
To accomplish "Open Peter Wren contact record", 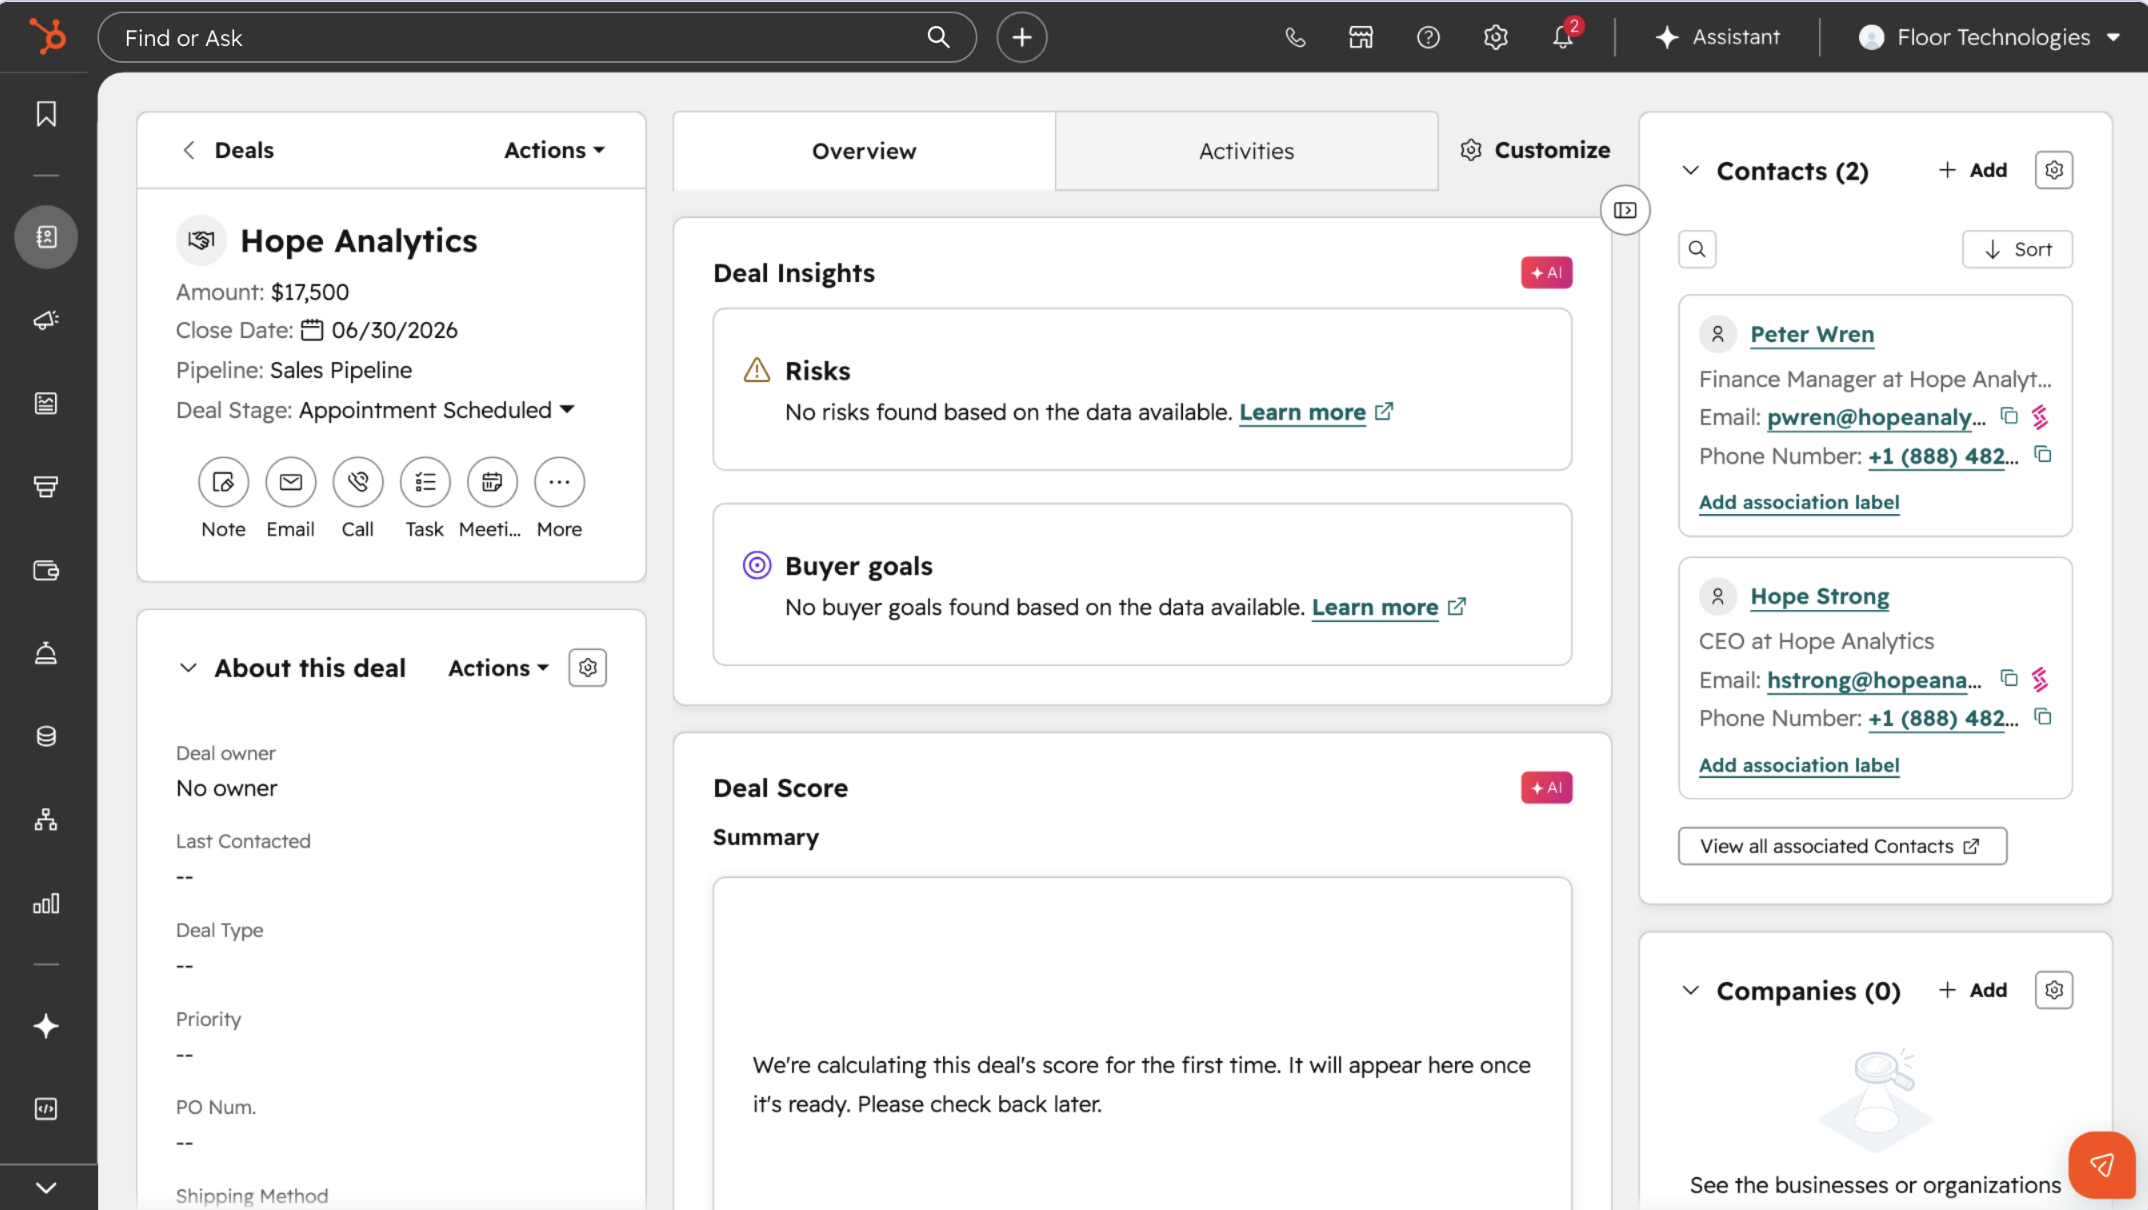I will (1812, 334).
